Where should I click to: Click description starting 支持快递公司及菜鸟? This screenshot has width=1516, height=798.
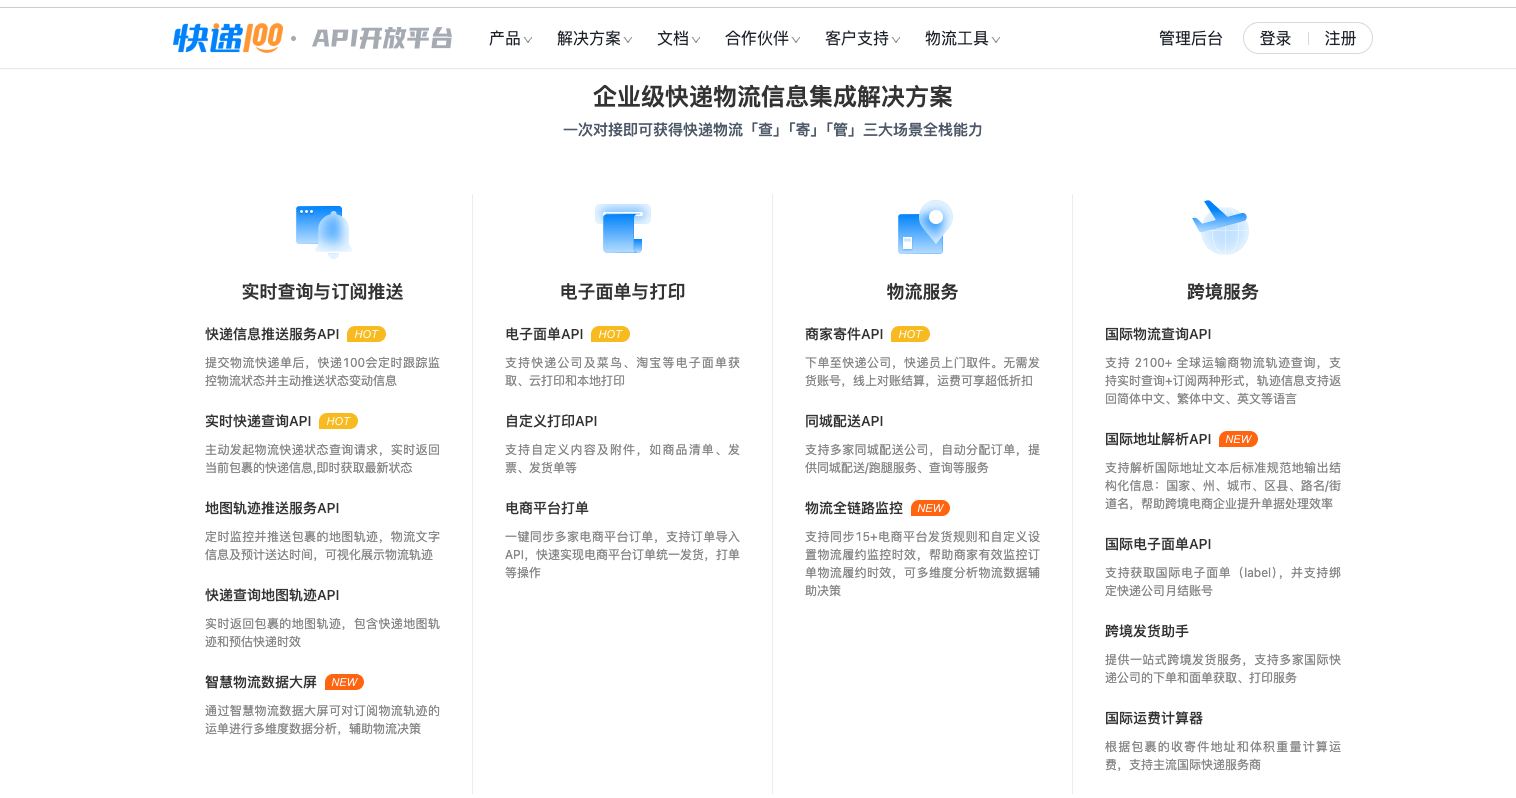point(622,372)
